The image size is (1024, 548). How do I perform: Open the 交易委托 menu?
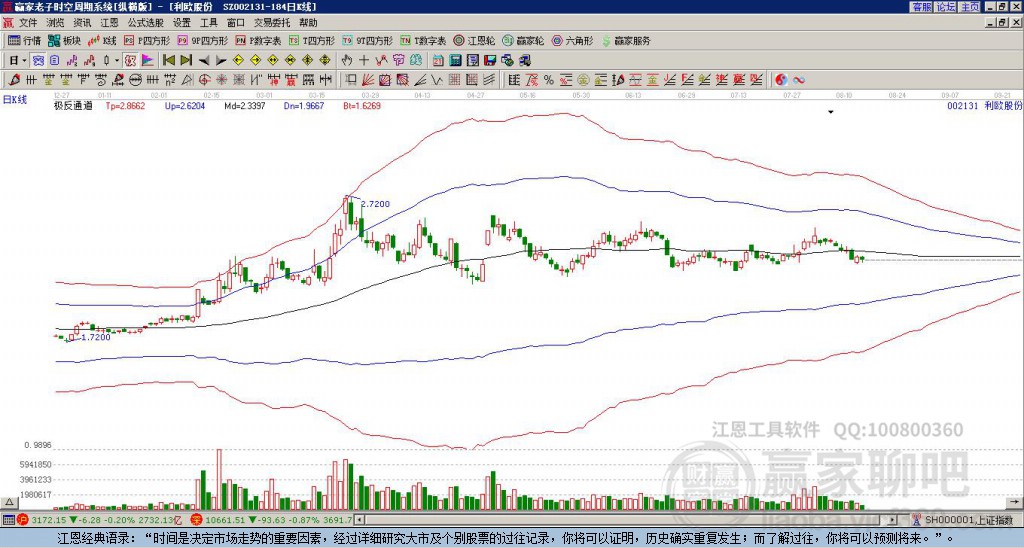pos(272,23)
